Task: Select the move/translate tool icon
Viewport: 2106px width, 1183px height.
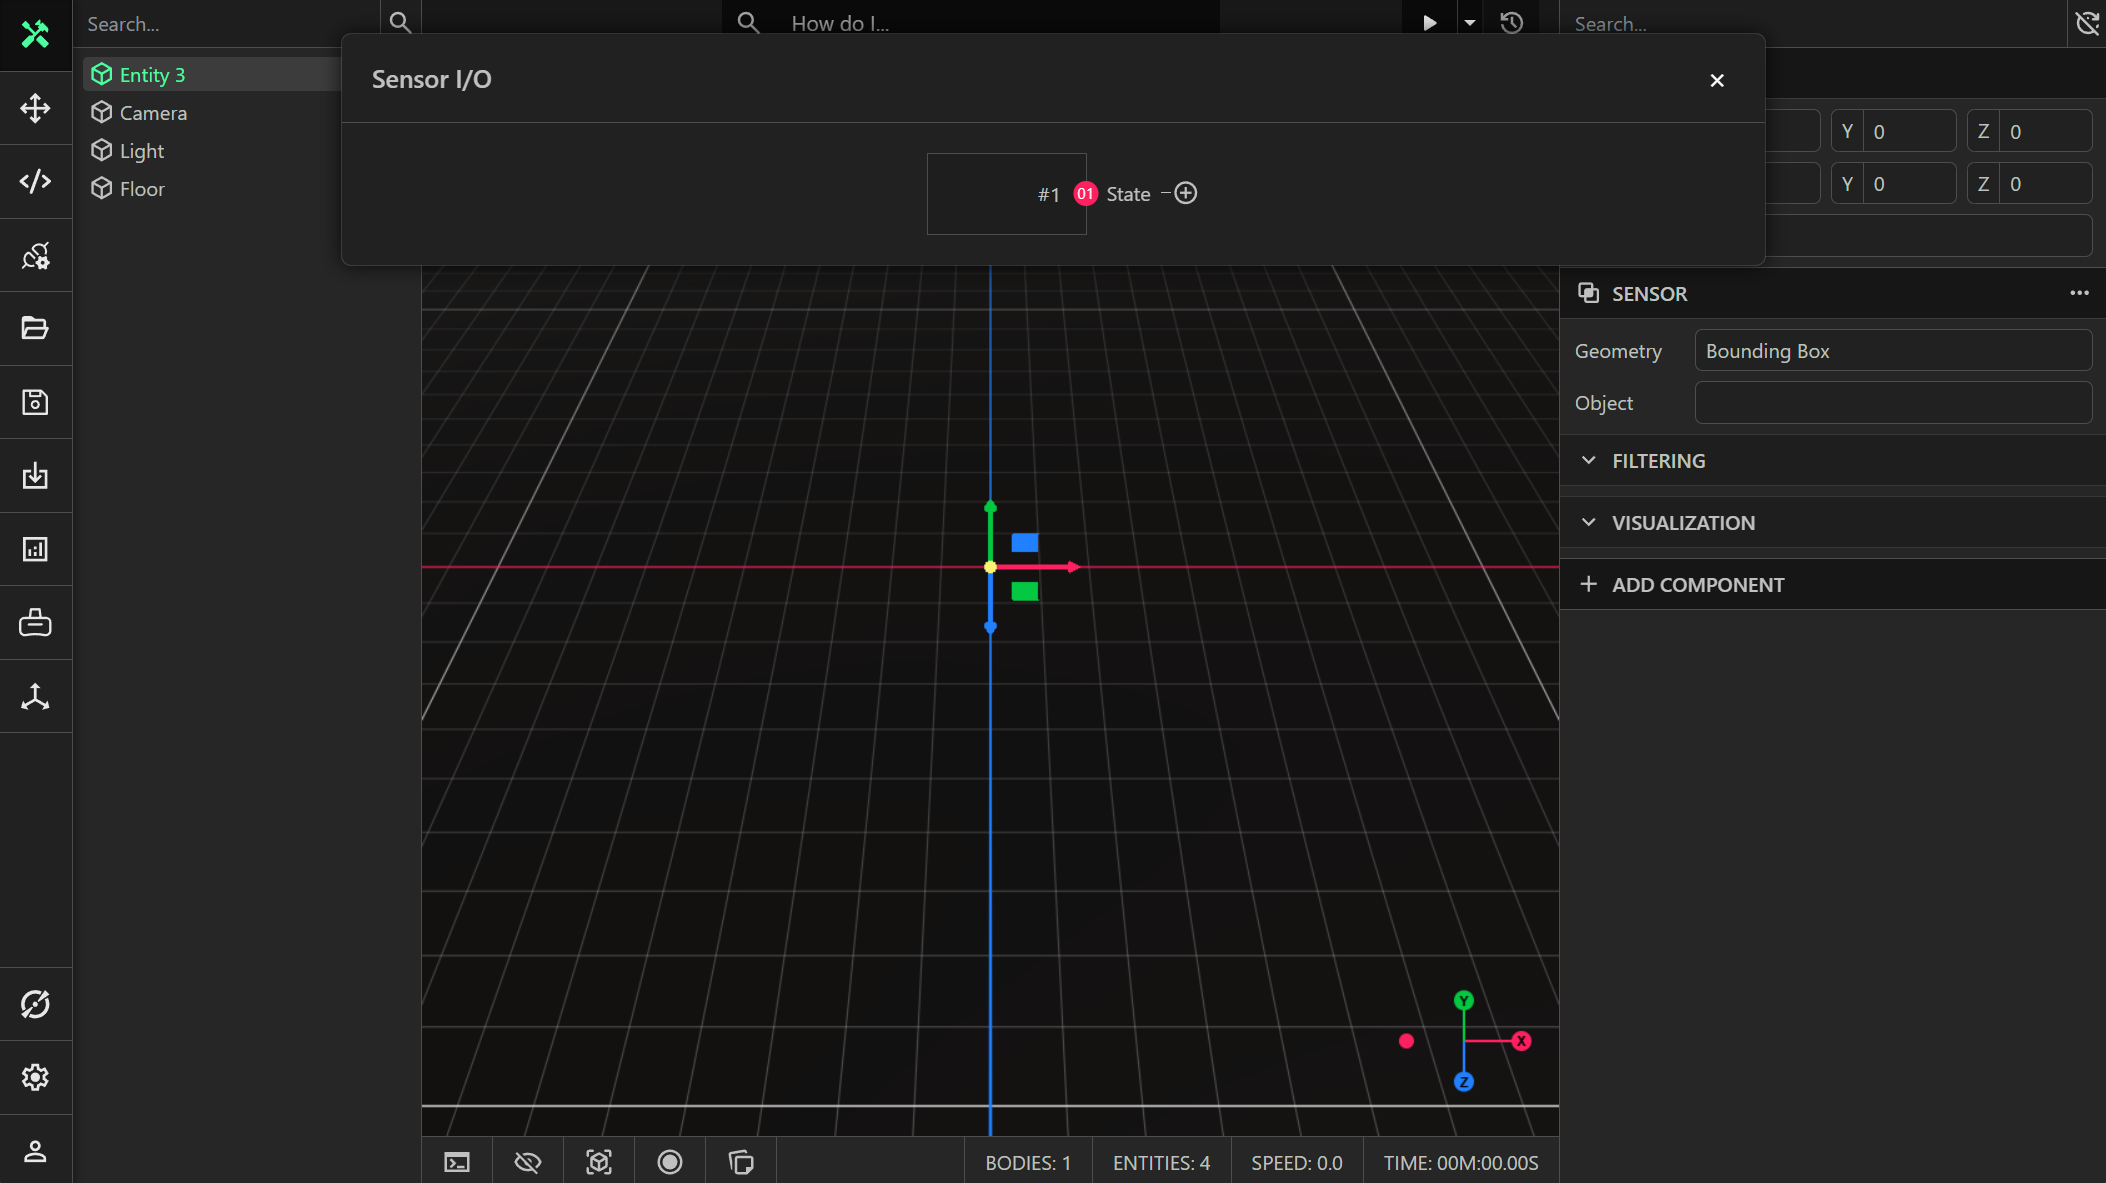Action: (35, 108)
